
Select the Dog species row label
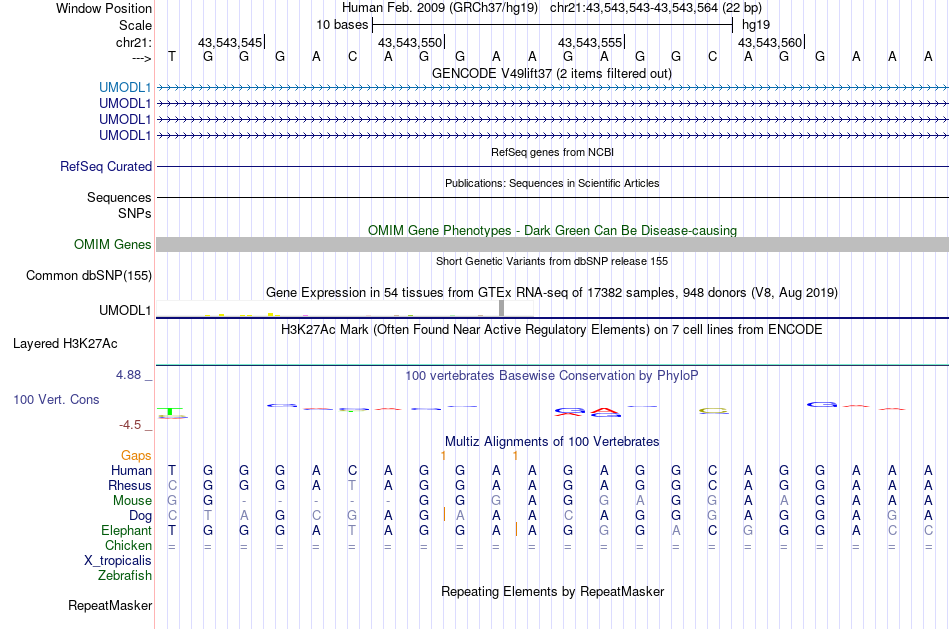tap(141, 516)
